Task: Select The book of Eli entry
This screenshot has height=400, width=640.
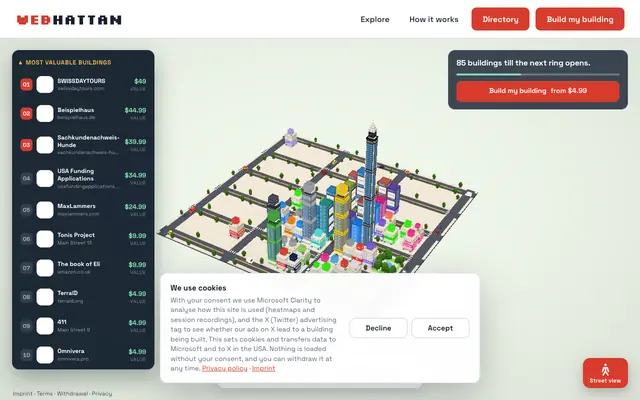Action: pos(83,268)
